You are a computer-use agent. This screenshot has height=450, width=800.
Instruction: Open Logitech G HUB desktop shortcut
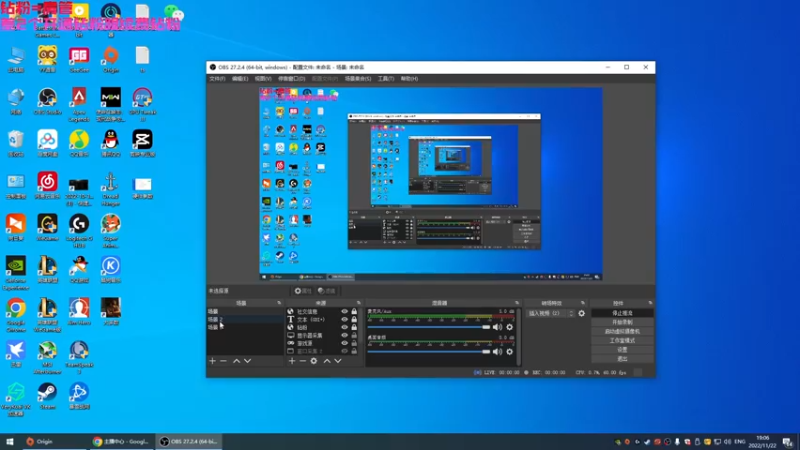point(79,231)
